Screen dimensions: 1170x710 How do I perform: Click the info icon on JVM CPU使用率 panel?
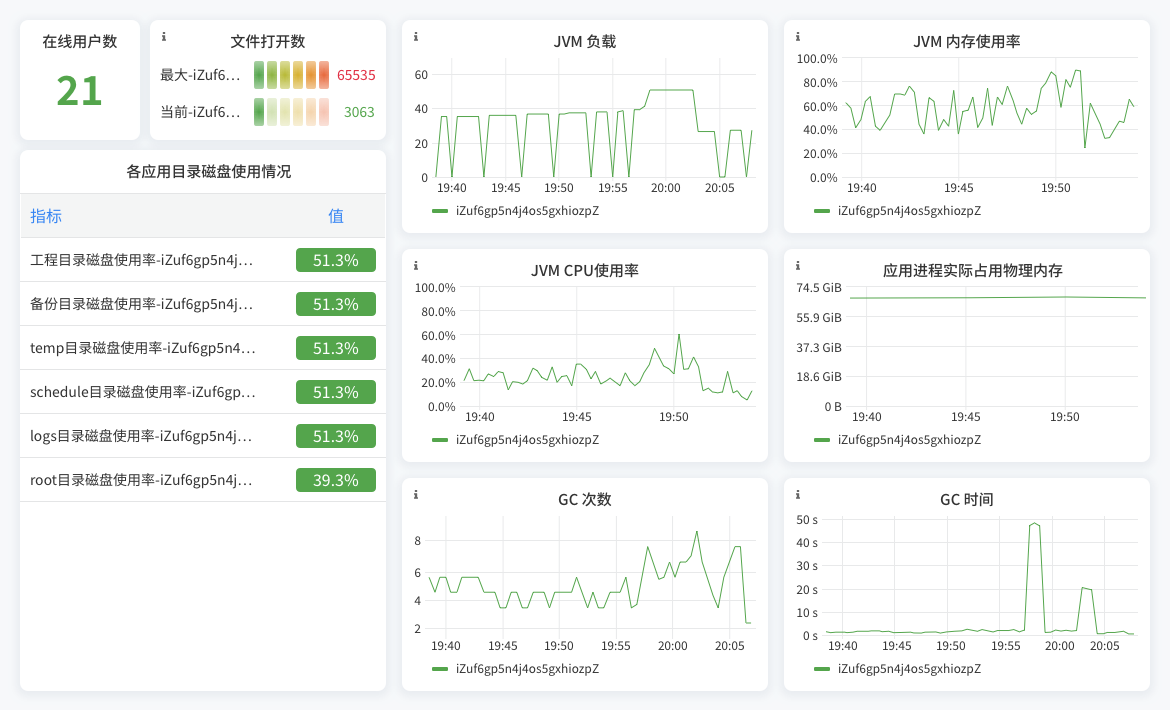tap(414, 266)
